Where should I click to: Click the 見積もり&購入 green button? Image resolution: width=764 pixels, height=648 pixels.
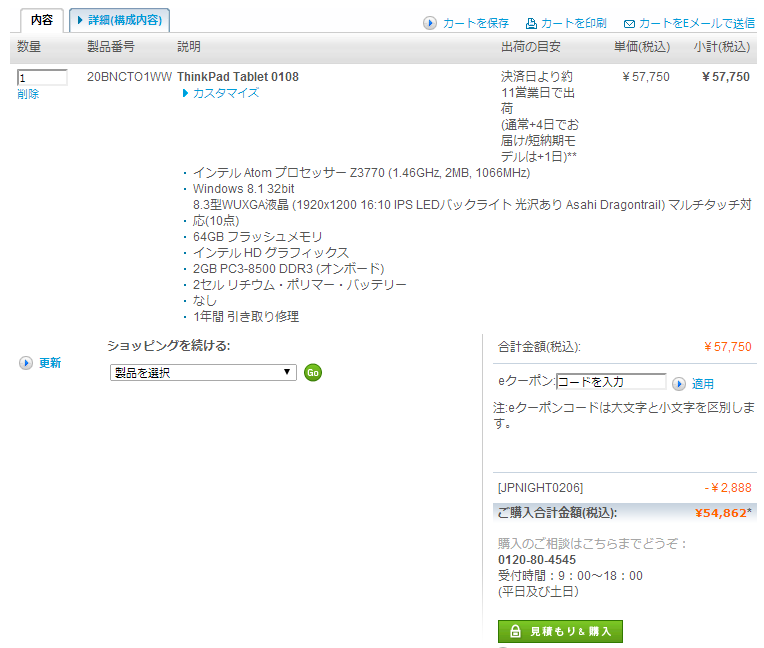click(560, 632)
